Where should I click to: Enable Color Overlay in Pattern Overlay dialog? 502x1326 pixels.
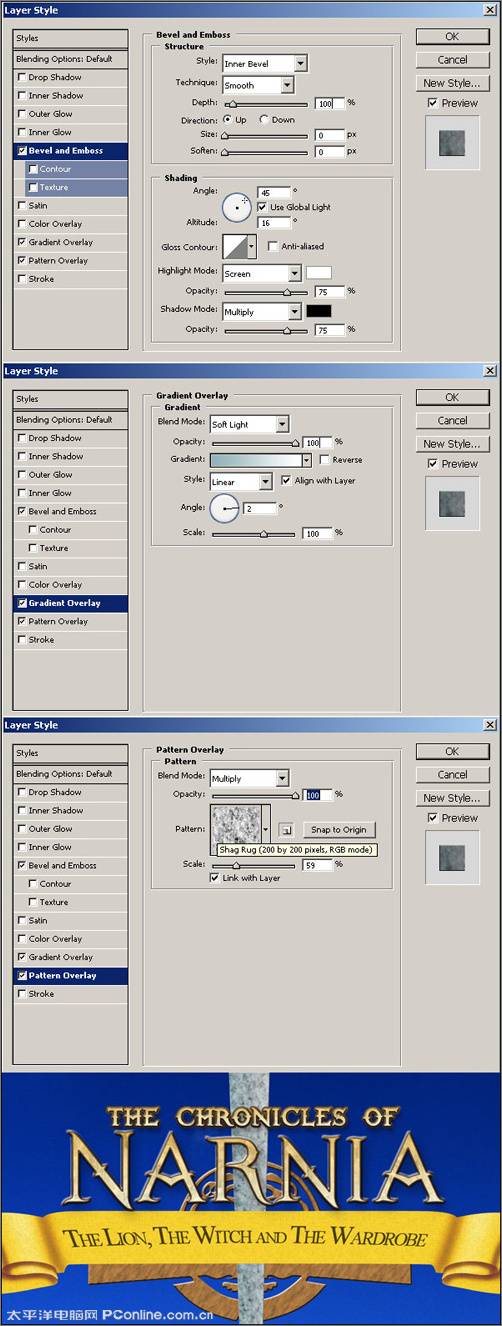click(x=22, y=939)
